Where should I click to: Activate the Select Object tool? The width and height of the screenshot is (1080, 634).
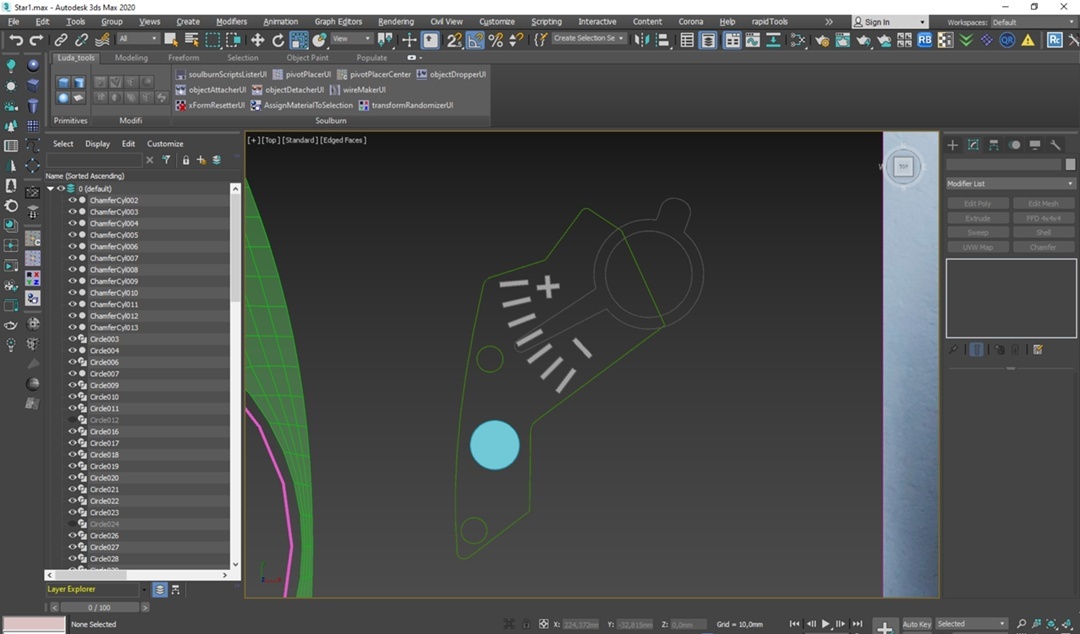(x=171, y=40)
